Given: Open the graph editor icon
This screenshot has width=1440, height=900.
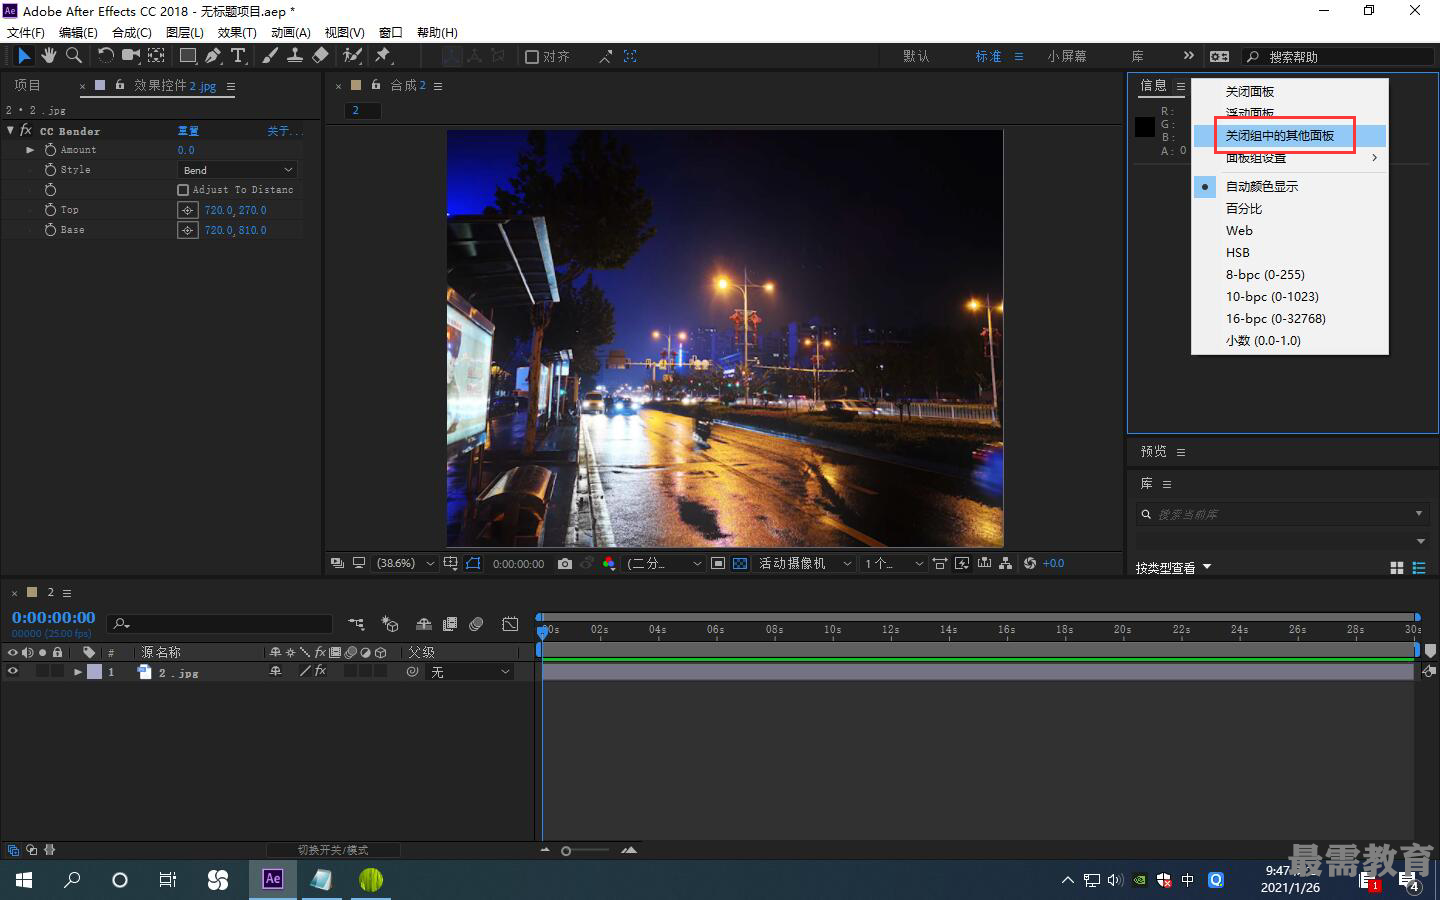Looking at the screenshot, I should tap(510, 624).
